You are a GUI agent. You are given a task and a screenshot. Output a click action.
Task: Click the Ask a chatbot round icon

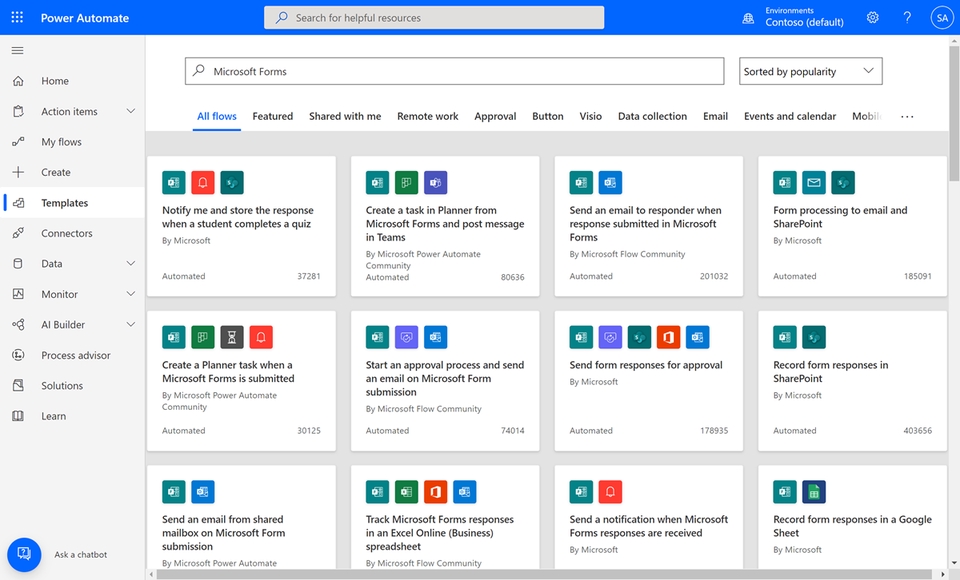[x=24, y=554]
